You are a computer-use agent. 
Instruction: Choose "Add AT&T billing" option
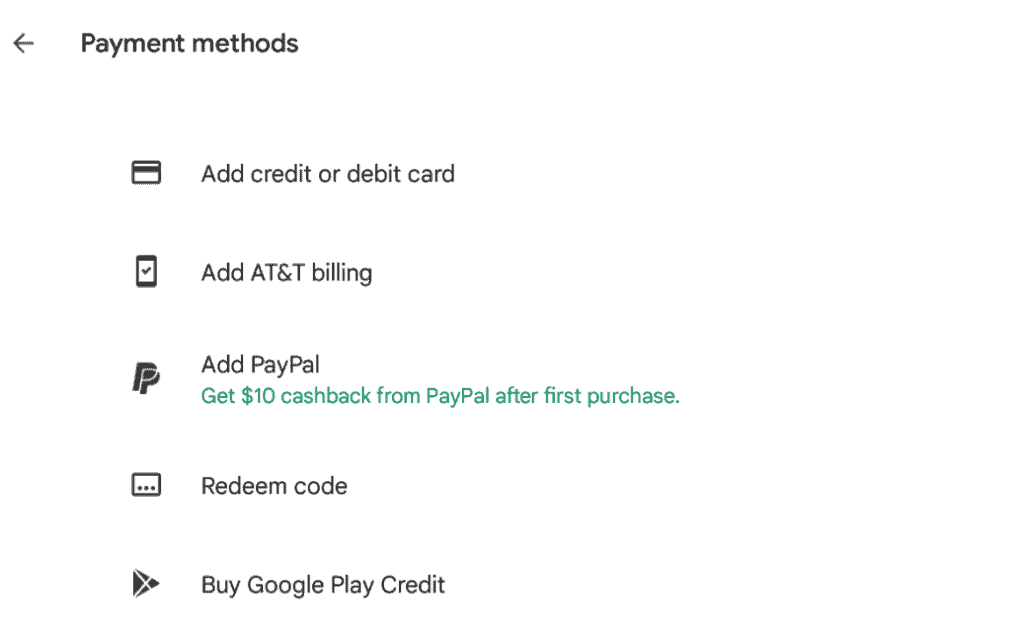coord(286,272)
